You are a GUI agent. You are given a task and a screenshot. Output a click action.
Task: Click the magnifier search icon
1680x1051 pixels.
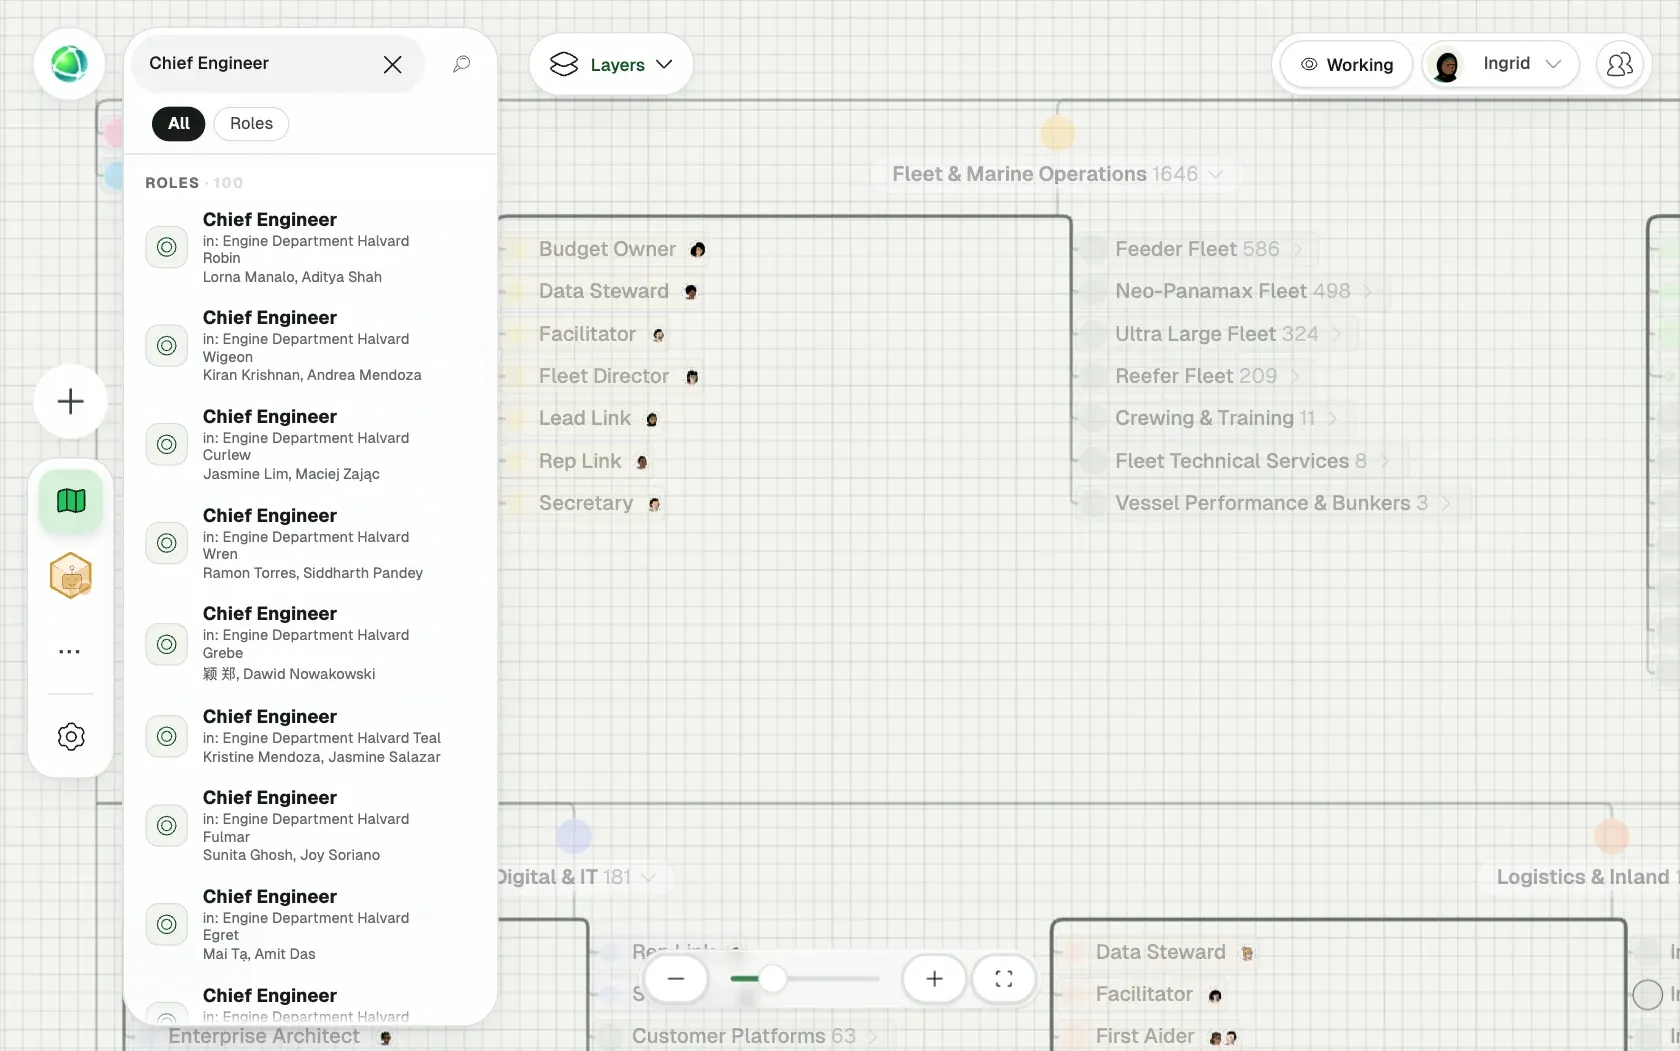461,65
